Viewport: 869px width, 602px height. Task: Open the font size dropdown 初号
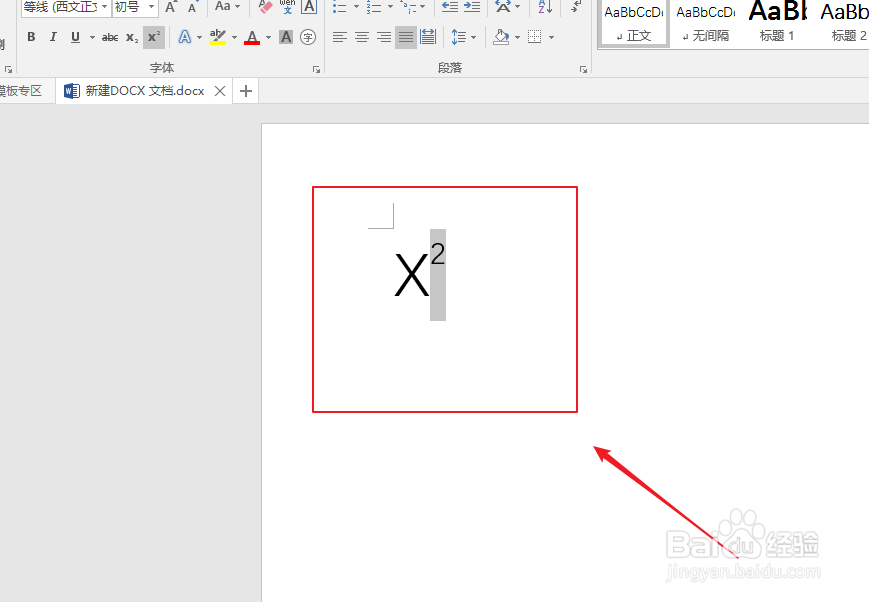151,7
